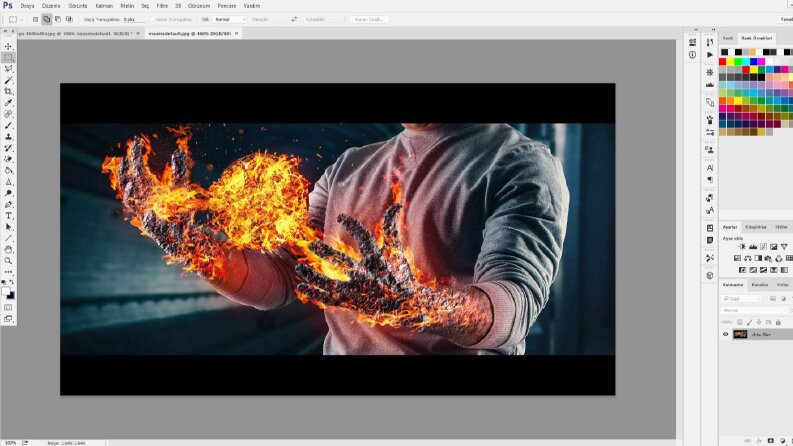Choose Subtract from Selection mode
Viewport: 793px width, 446px height.
58,19
